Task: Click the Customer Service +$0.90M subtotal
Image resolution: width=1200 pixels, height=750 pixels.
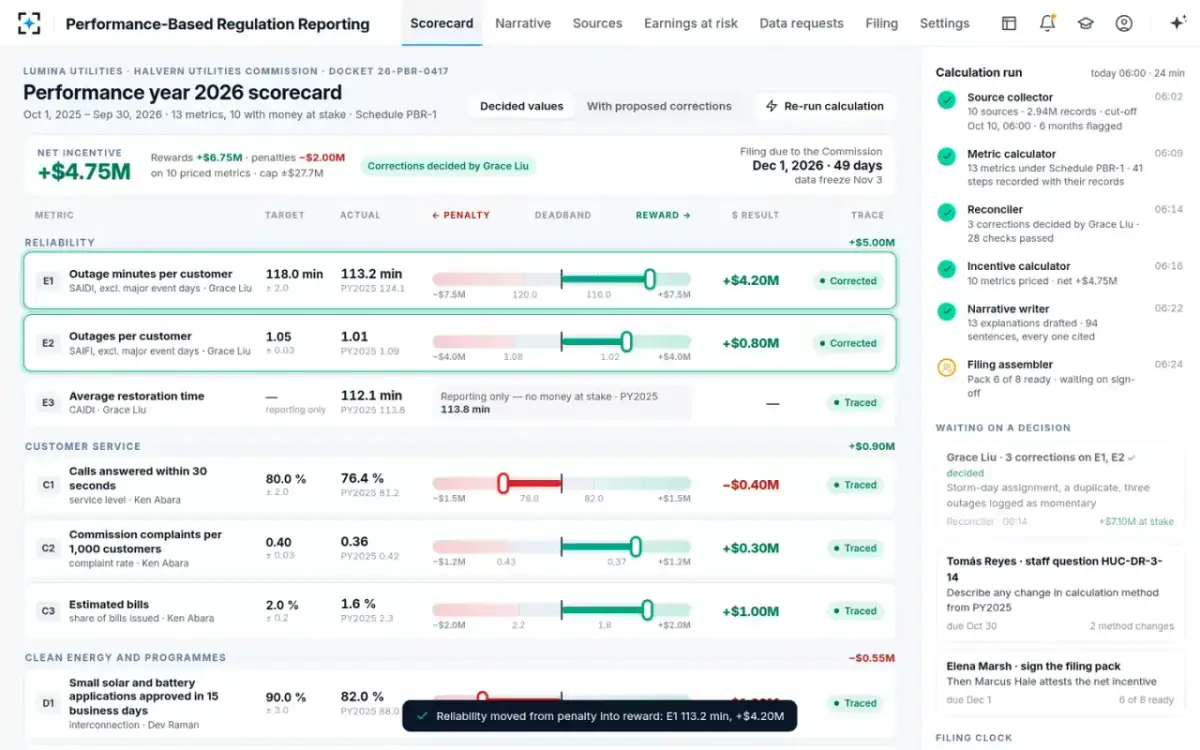Action: [x=872, y=447]
